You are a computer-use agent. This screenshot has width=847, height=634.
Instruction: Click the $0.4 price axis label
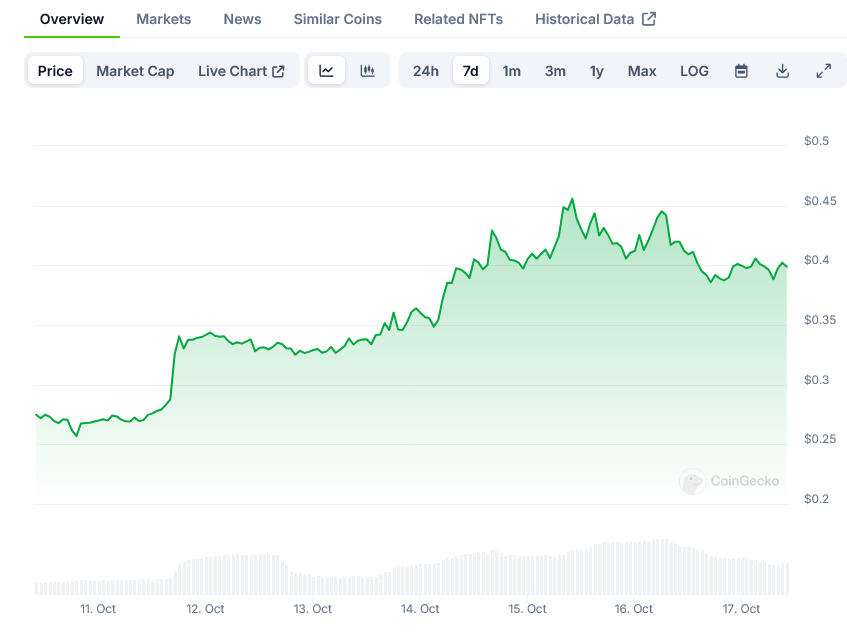[816, 260]
